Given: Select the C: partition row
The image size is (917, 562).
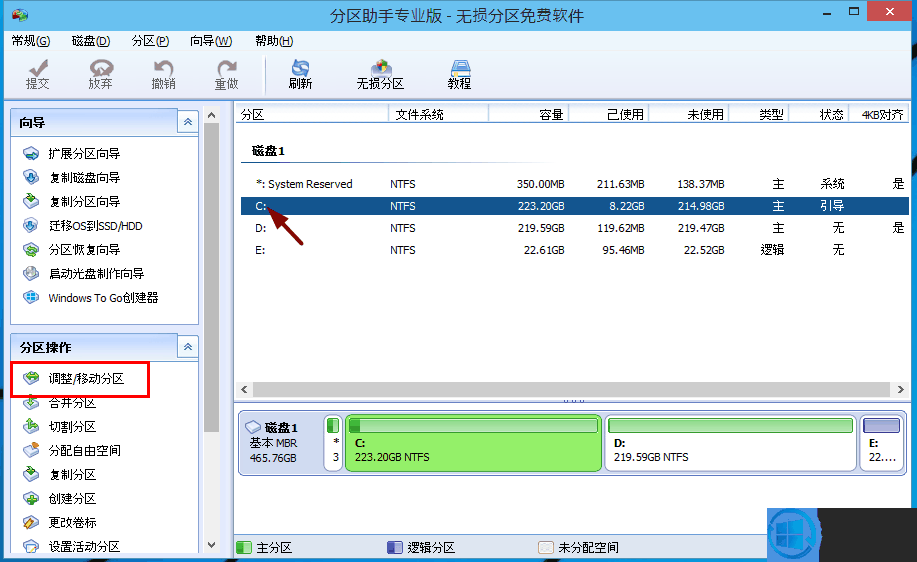Looking at the screenshot, I should (575, 206).
